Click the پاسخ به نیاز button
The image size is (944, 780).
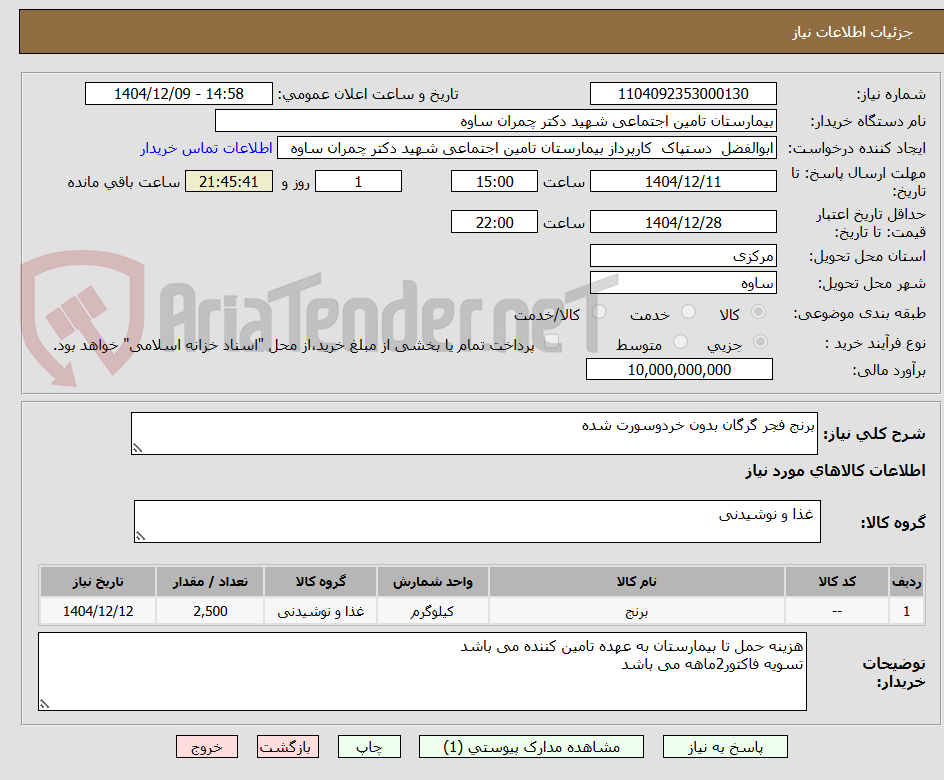tap(725, 747)
